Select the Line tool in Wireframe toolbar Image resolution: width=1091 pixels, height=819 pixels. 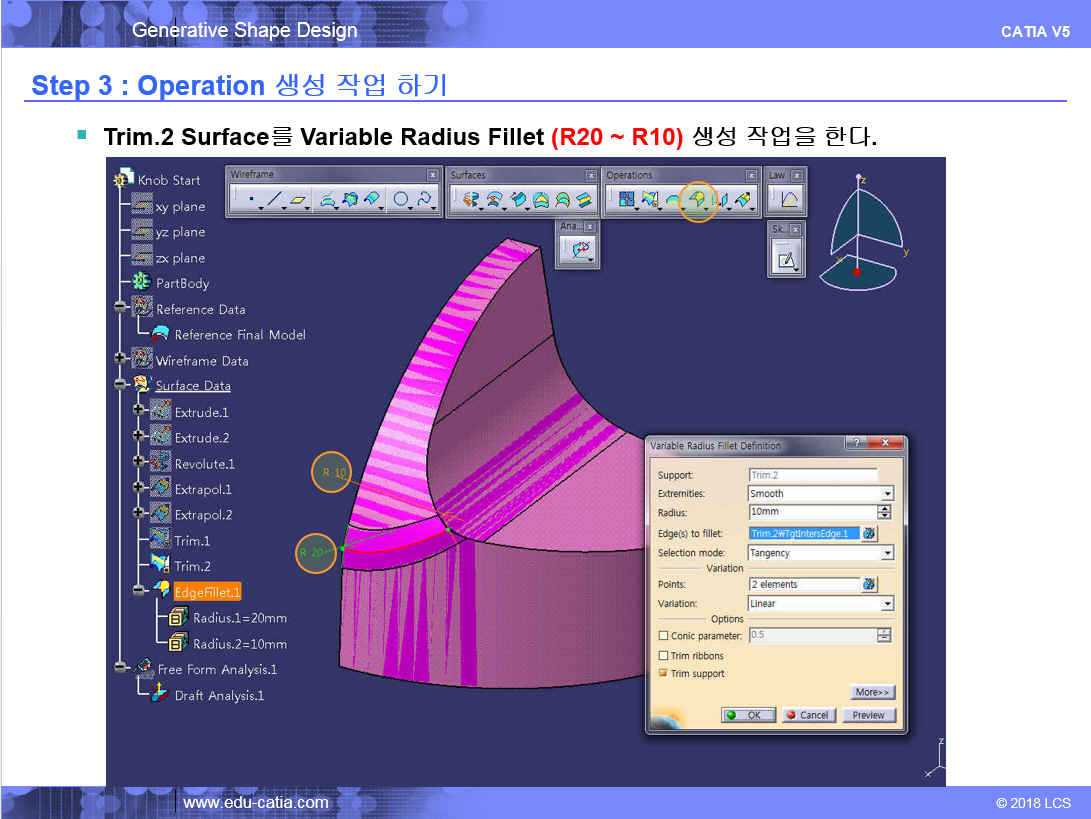click(x=275, y=200)
